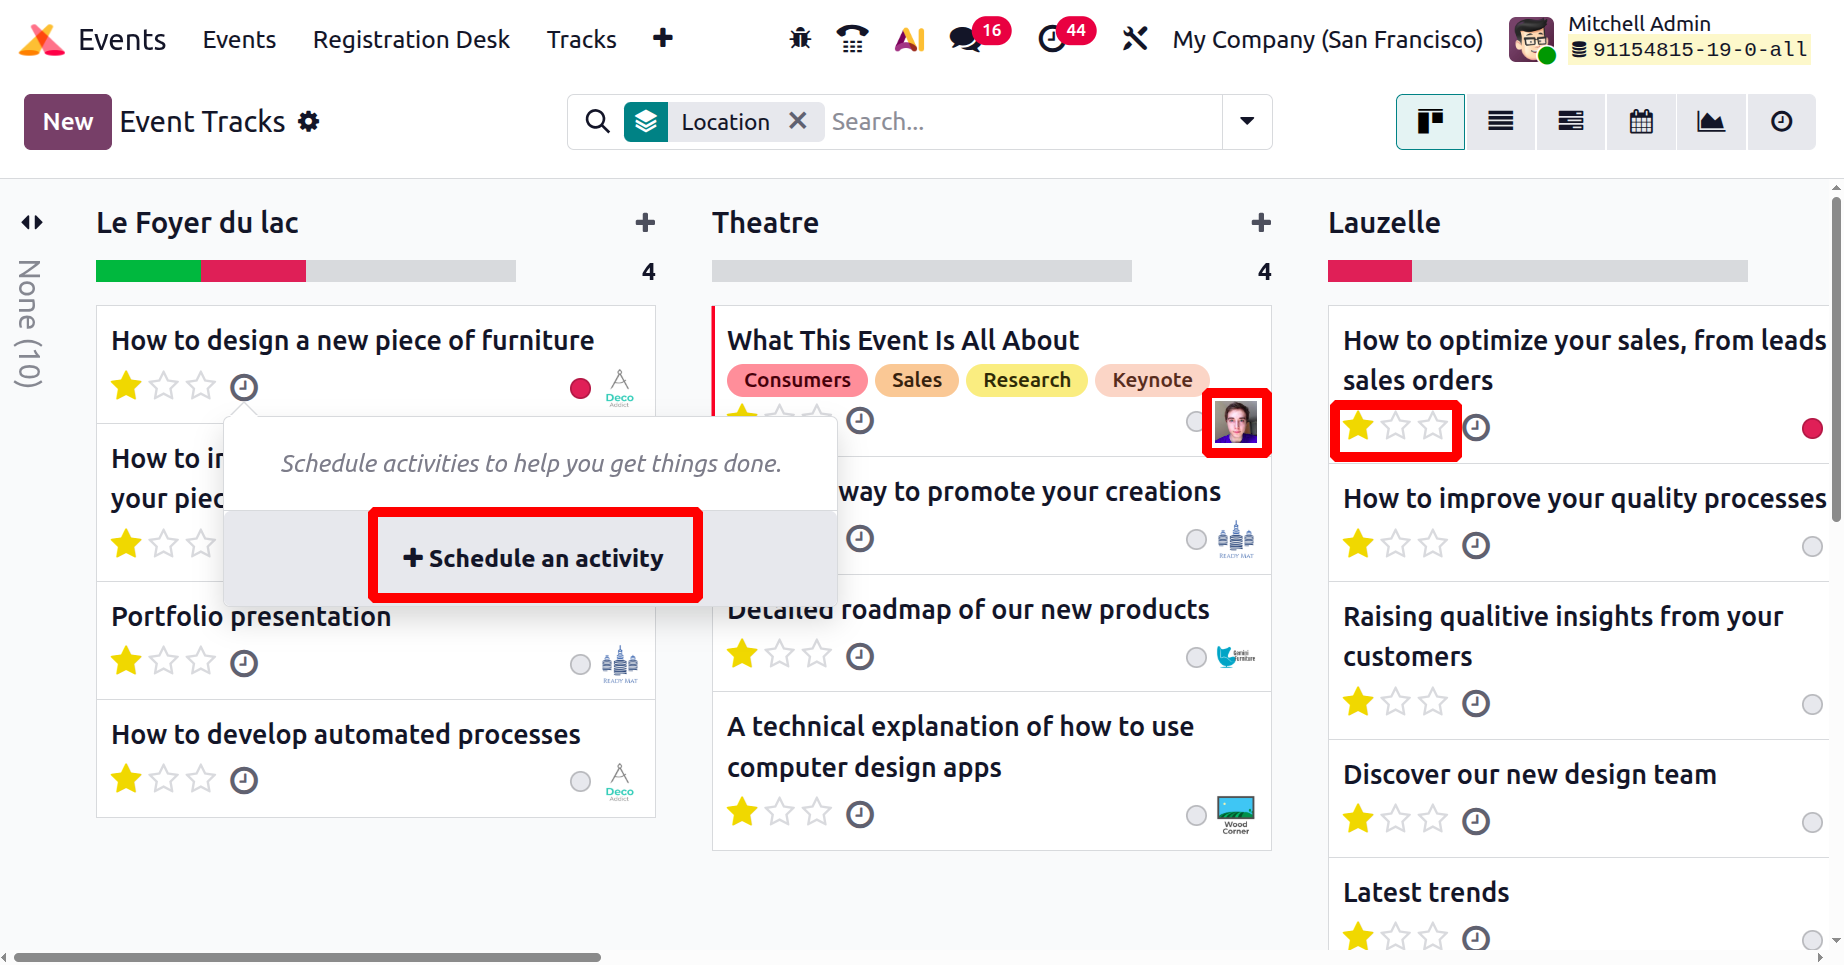This screenshot has width=1844, height=965.
Task: Click the VoIP phone icon
Action: click(x=852, y=39)
